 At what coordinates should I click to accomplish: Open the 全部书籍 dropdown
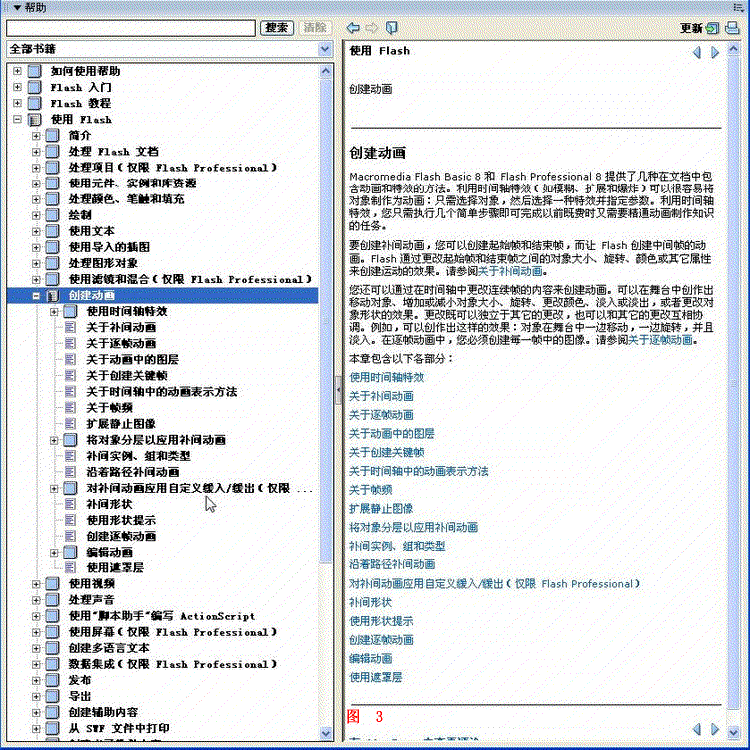325,49
